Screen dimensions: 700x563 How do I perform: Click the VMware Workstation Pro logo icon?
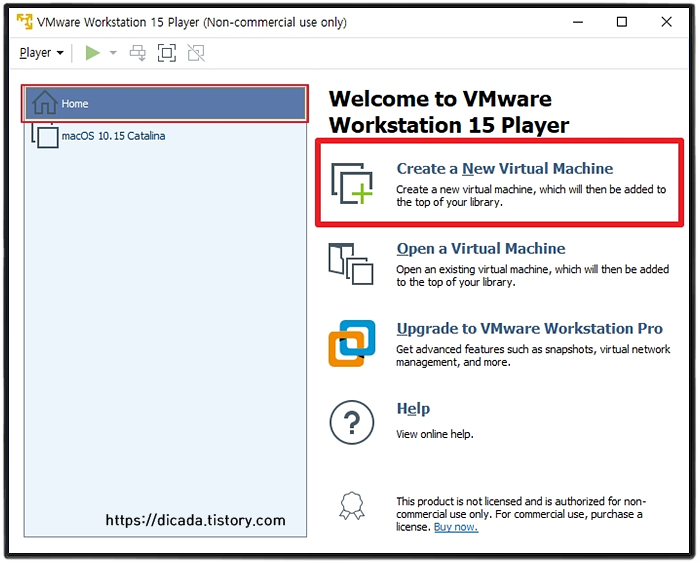tap(352, 343)
